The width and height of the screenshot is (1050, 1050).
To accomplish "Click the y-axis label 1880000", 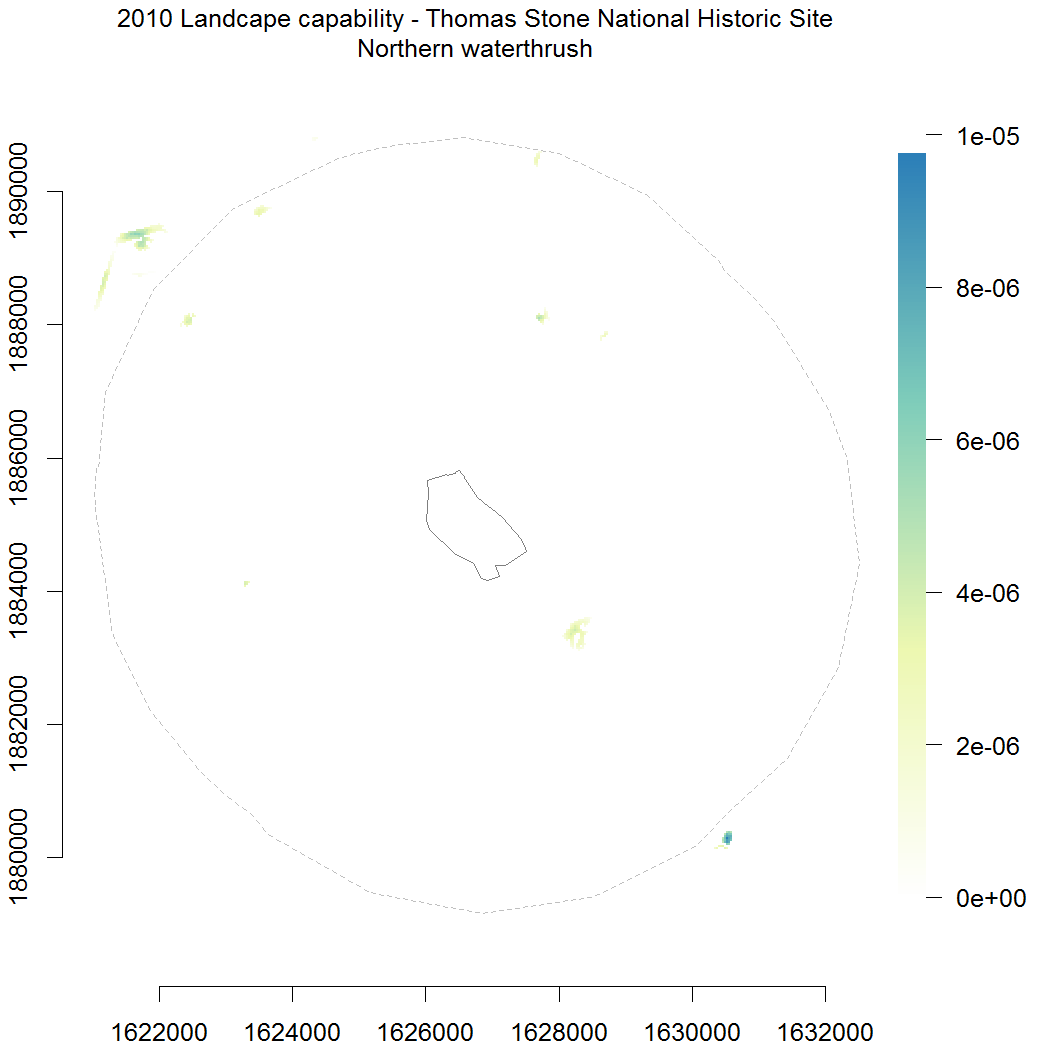I will 18,856.
